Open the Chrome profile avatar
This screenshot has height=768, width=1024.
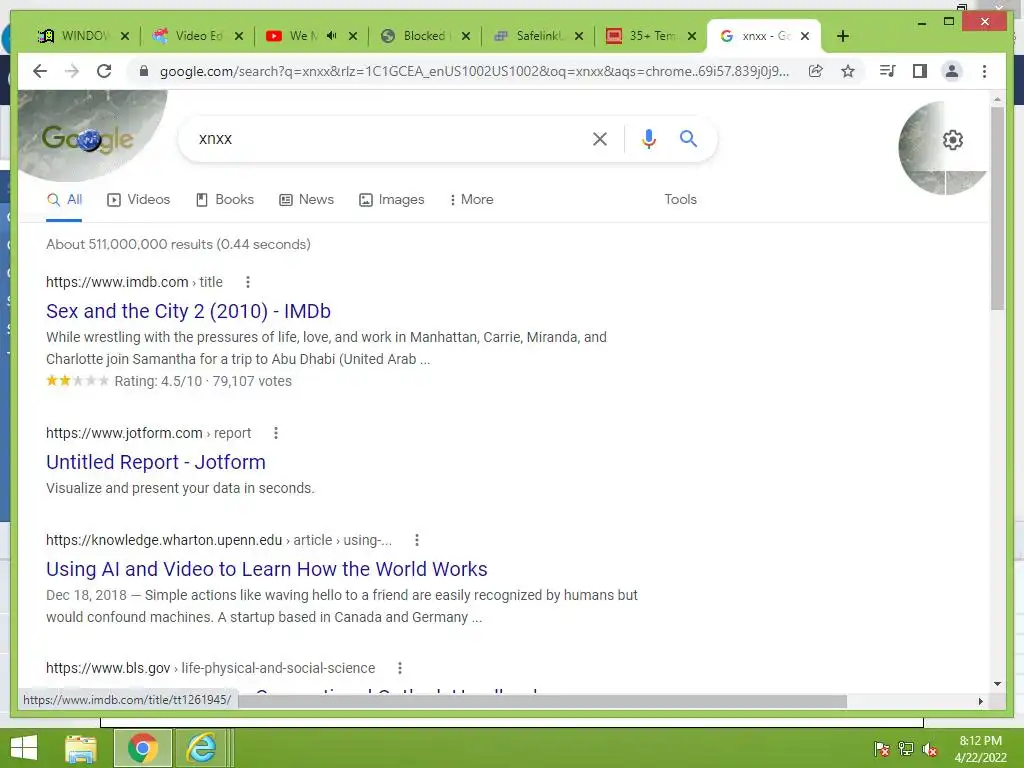point(952,71)
